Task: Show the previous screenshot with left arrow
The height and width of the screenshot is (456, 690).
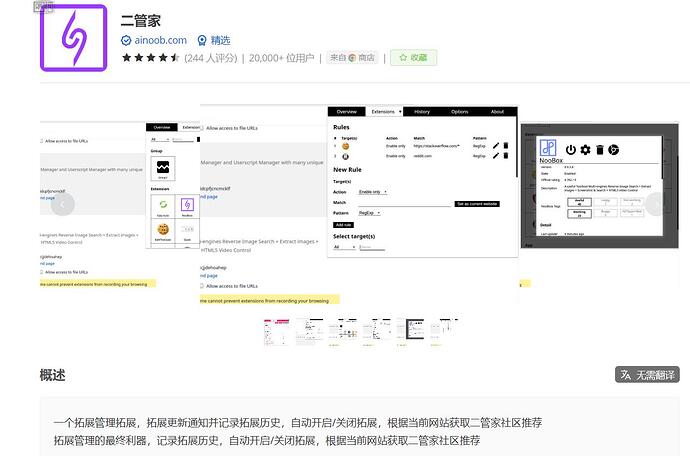Action: (x=62, y=203)
